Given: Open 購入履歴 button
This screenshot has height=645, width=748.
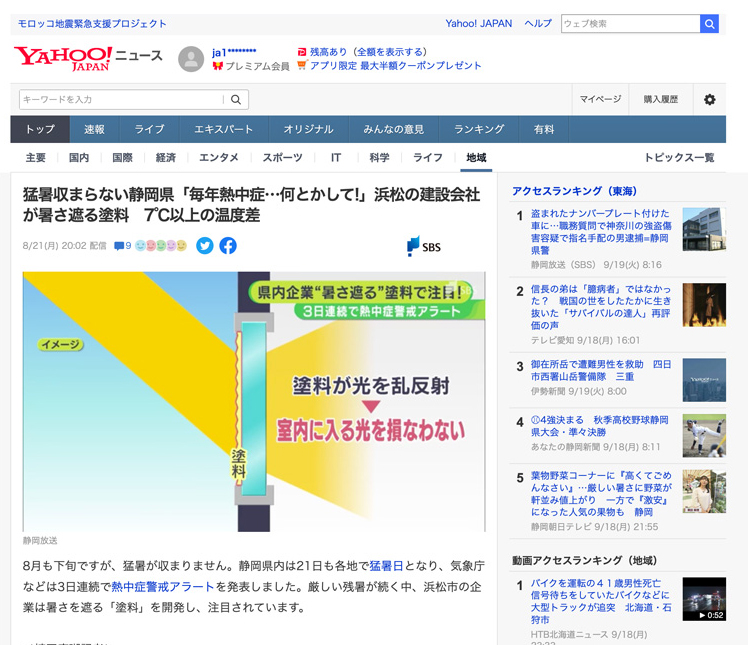Looking at the screenshot, I should tap(661, 99).
